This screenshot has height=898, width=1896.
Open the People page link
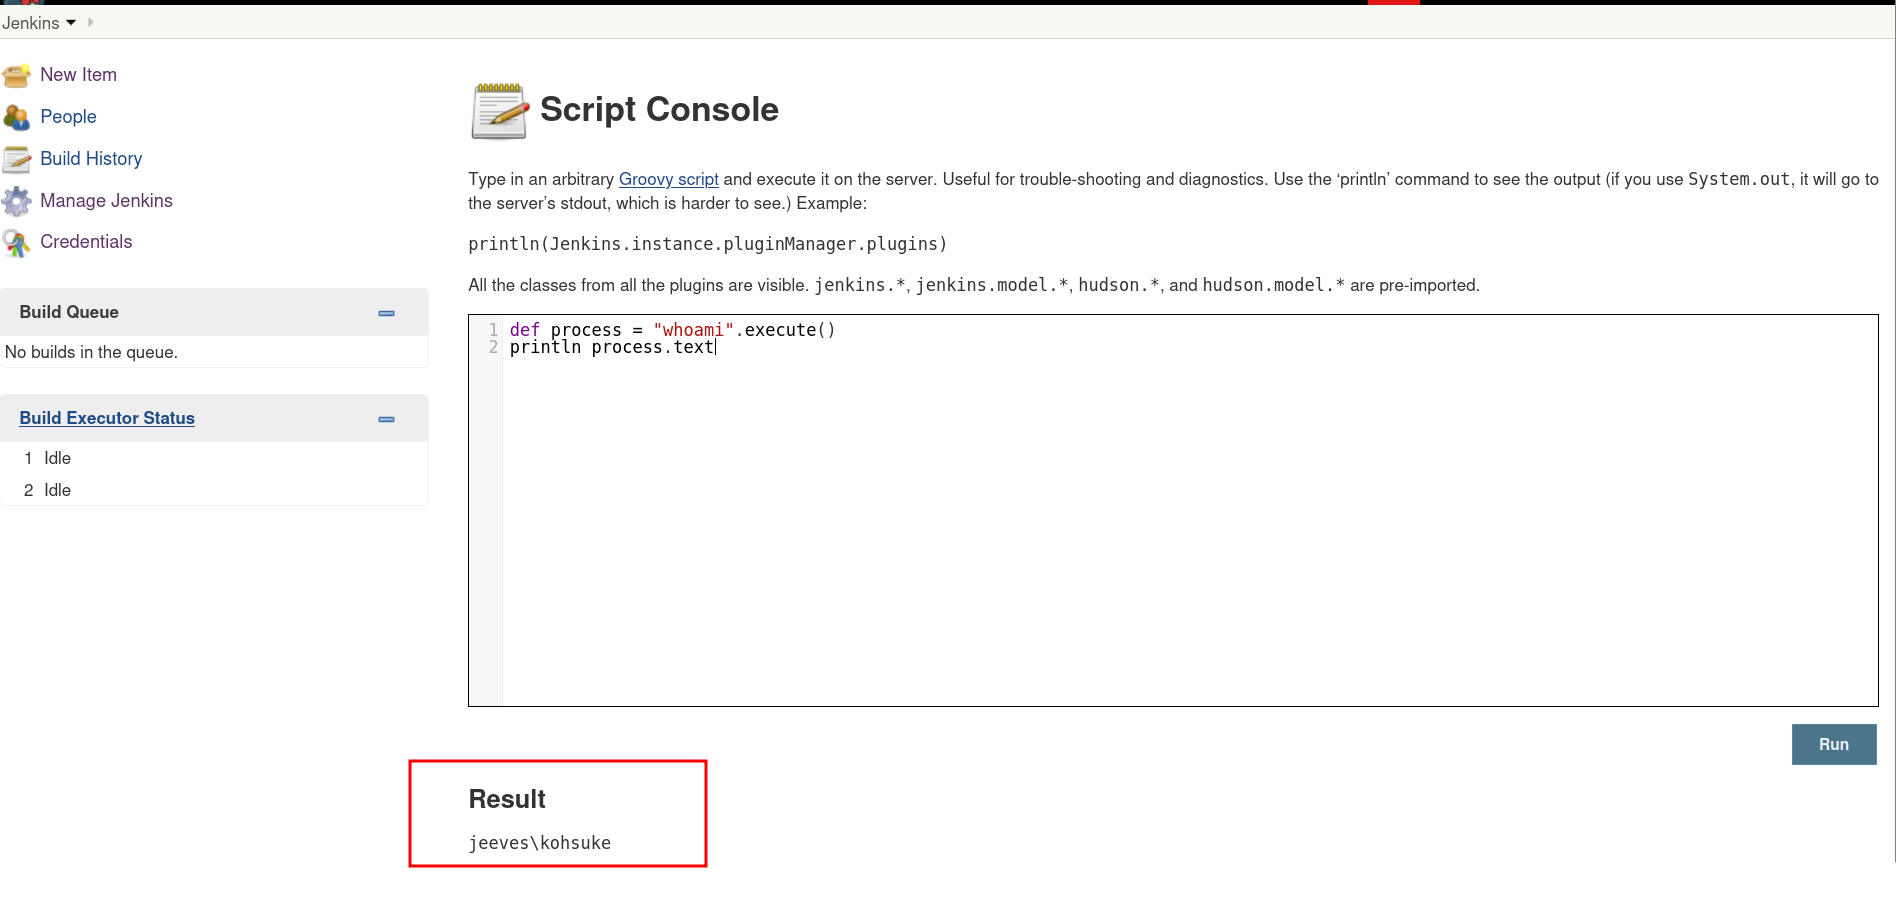pos(68,117)
